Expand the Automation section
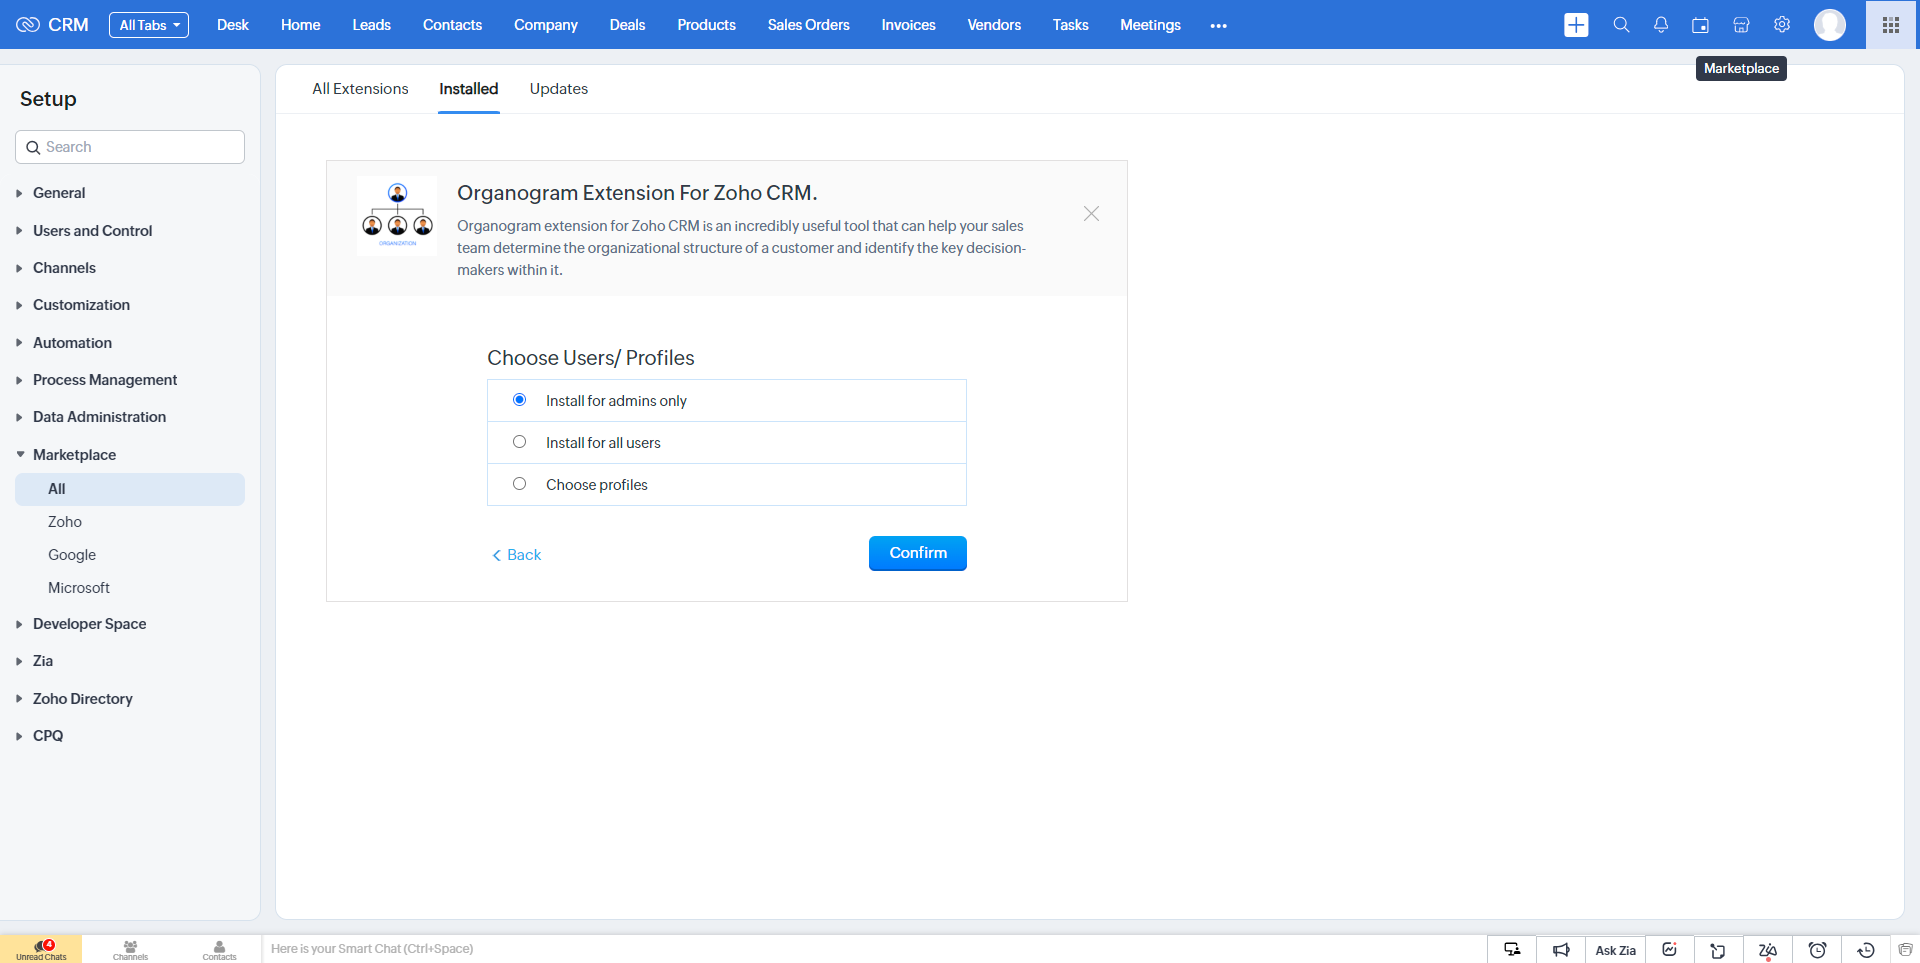This screenshot has width=1920, height=963. pyautogui.click(x=72, y=343)
